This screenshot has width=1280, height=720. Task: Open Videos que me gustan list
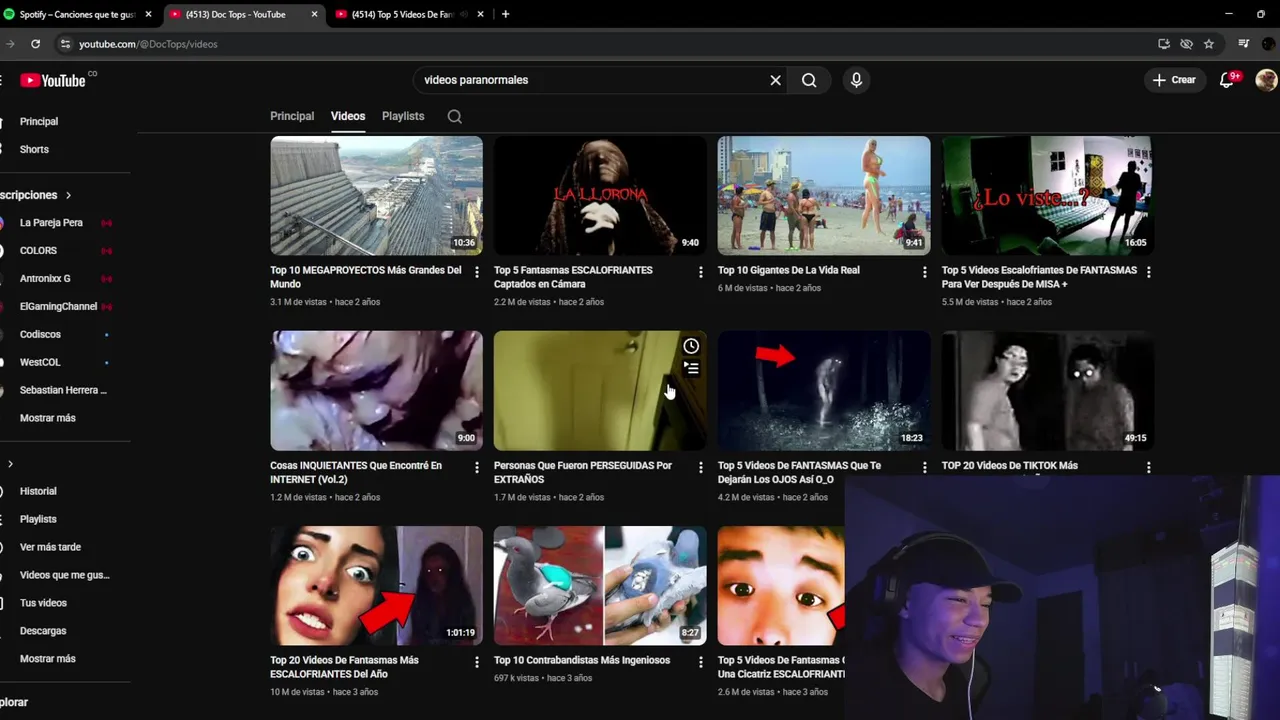point(64,575)
